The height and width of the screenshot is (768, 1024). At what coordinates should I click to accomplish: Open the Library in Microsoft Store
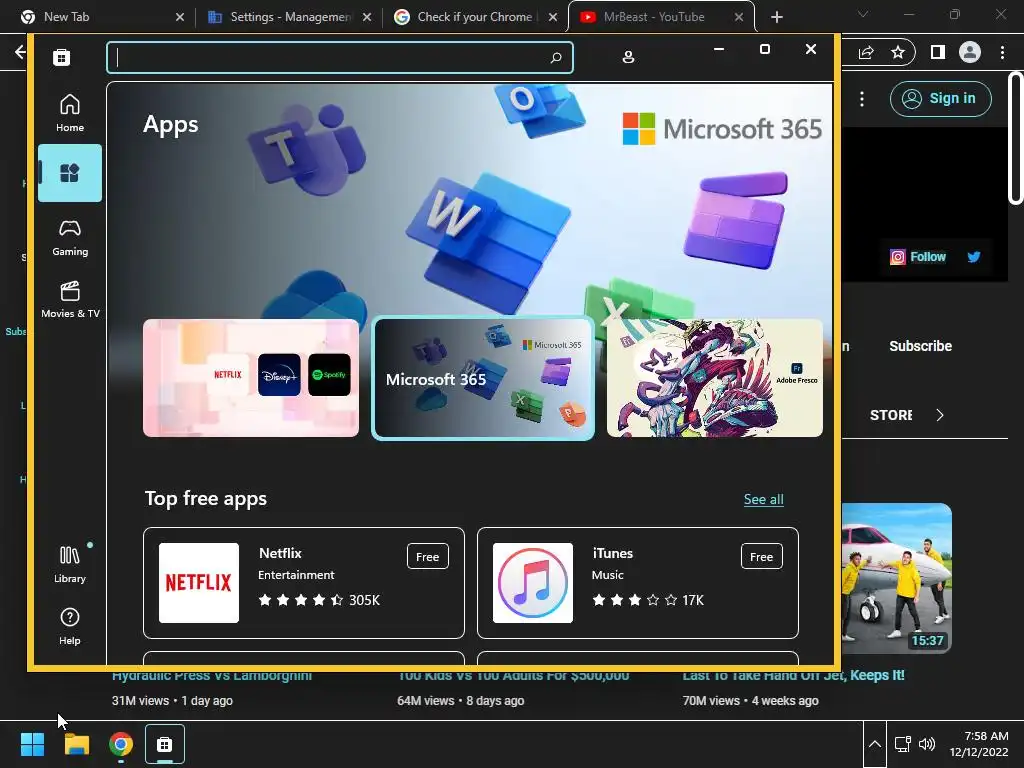tap(70, 565)
